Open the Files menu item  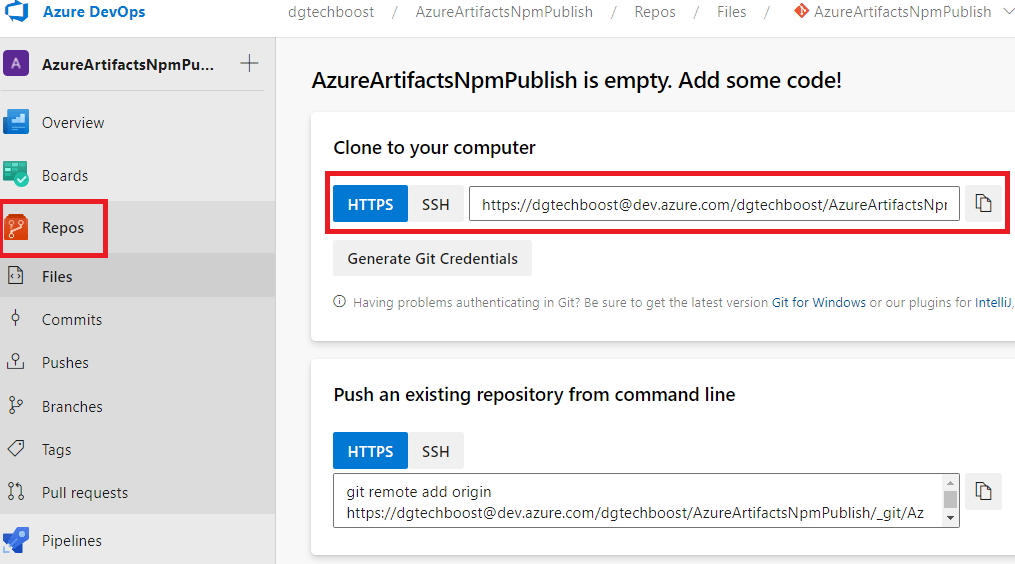pyautogui.click(x=57, y=277)
